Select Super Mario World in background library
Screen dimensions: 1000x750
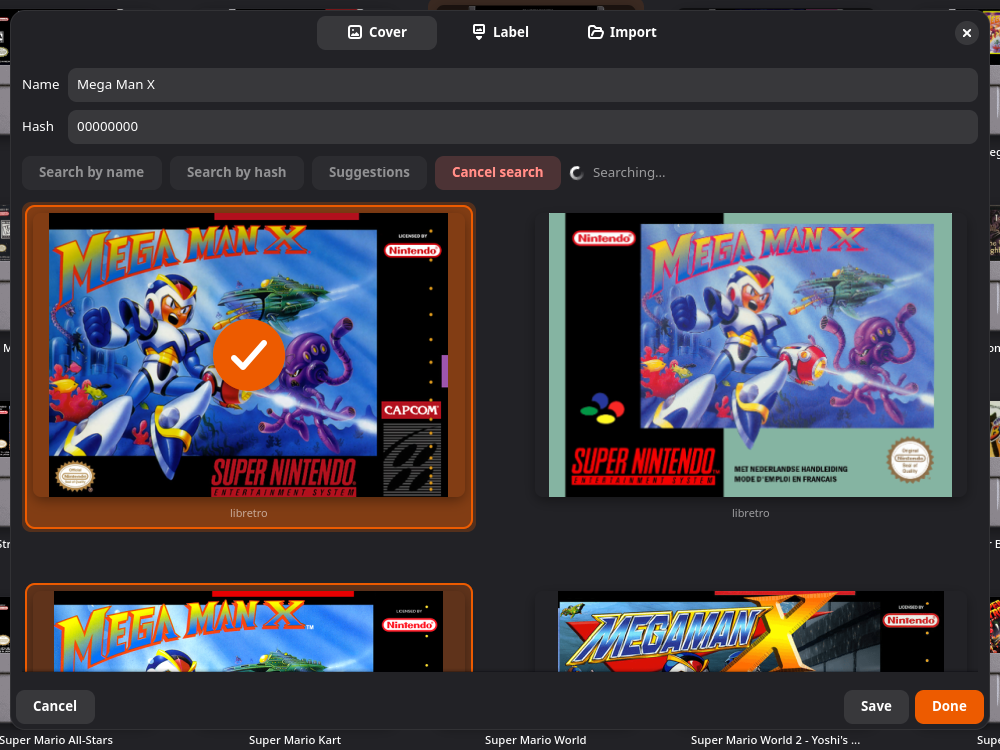click(x=535, y=740)
